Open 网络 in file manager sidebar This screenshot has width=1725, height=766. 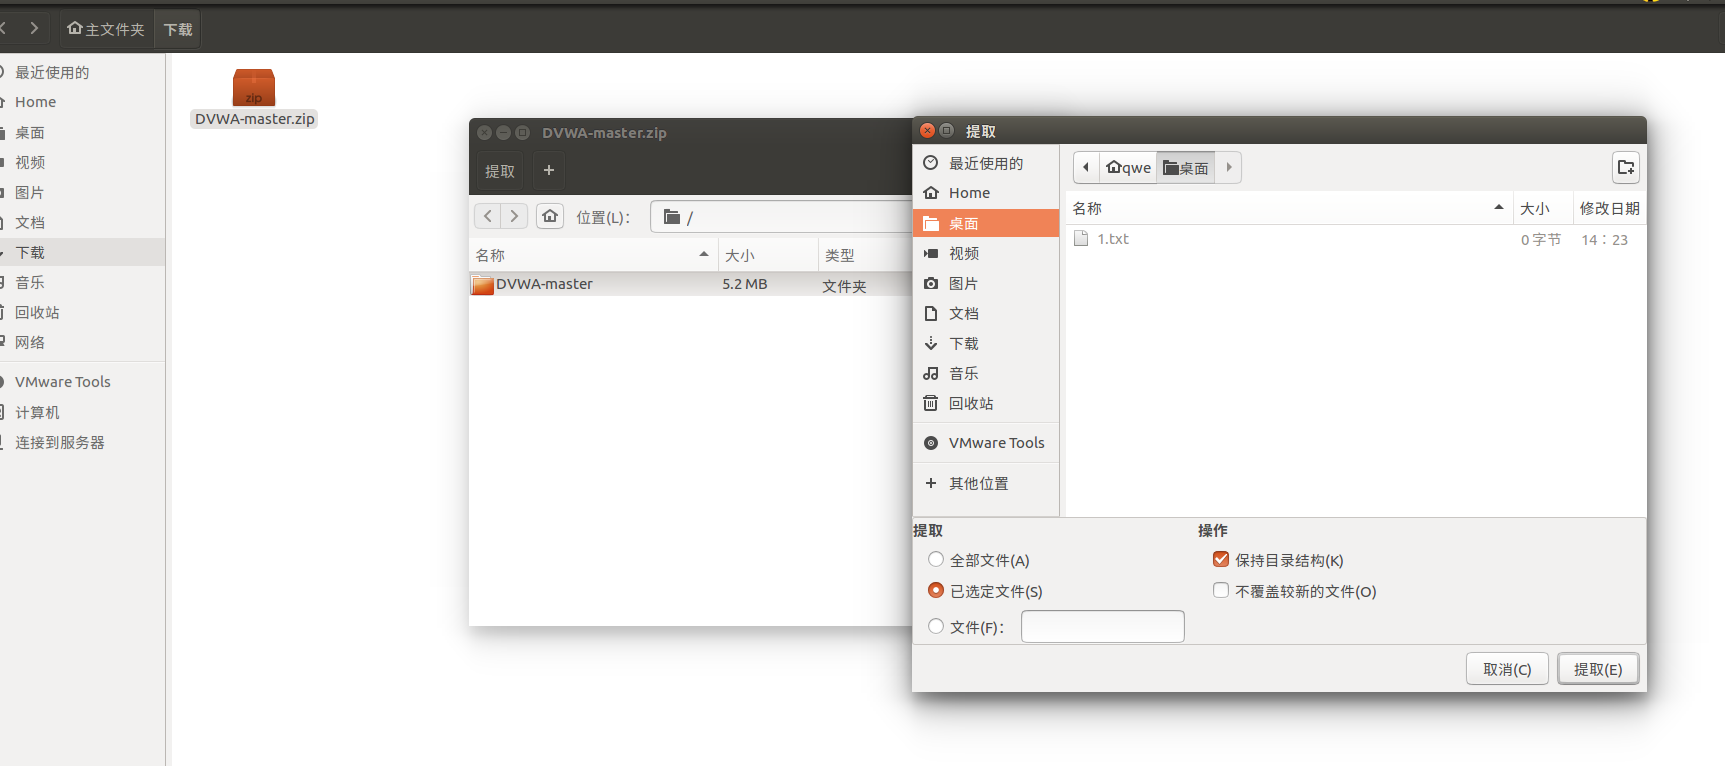[x=82, y=342]
